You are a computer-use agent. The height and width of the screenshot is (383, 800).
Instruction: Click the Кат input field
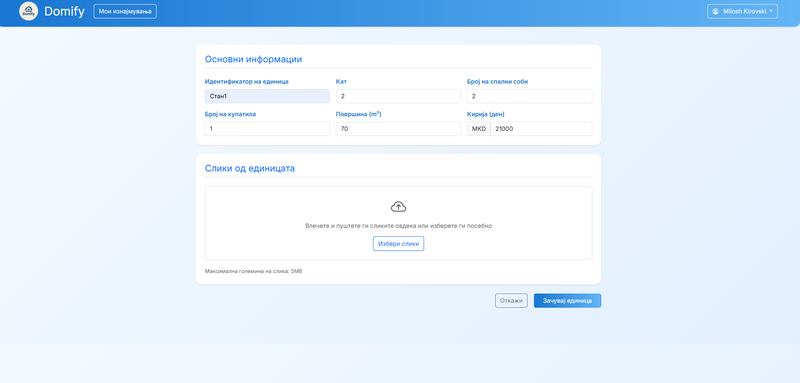(398, 96)
